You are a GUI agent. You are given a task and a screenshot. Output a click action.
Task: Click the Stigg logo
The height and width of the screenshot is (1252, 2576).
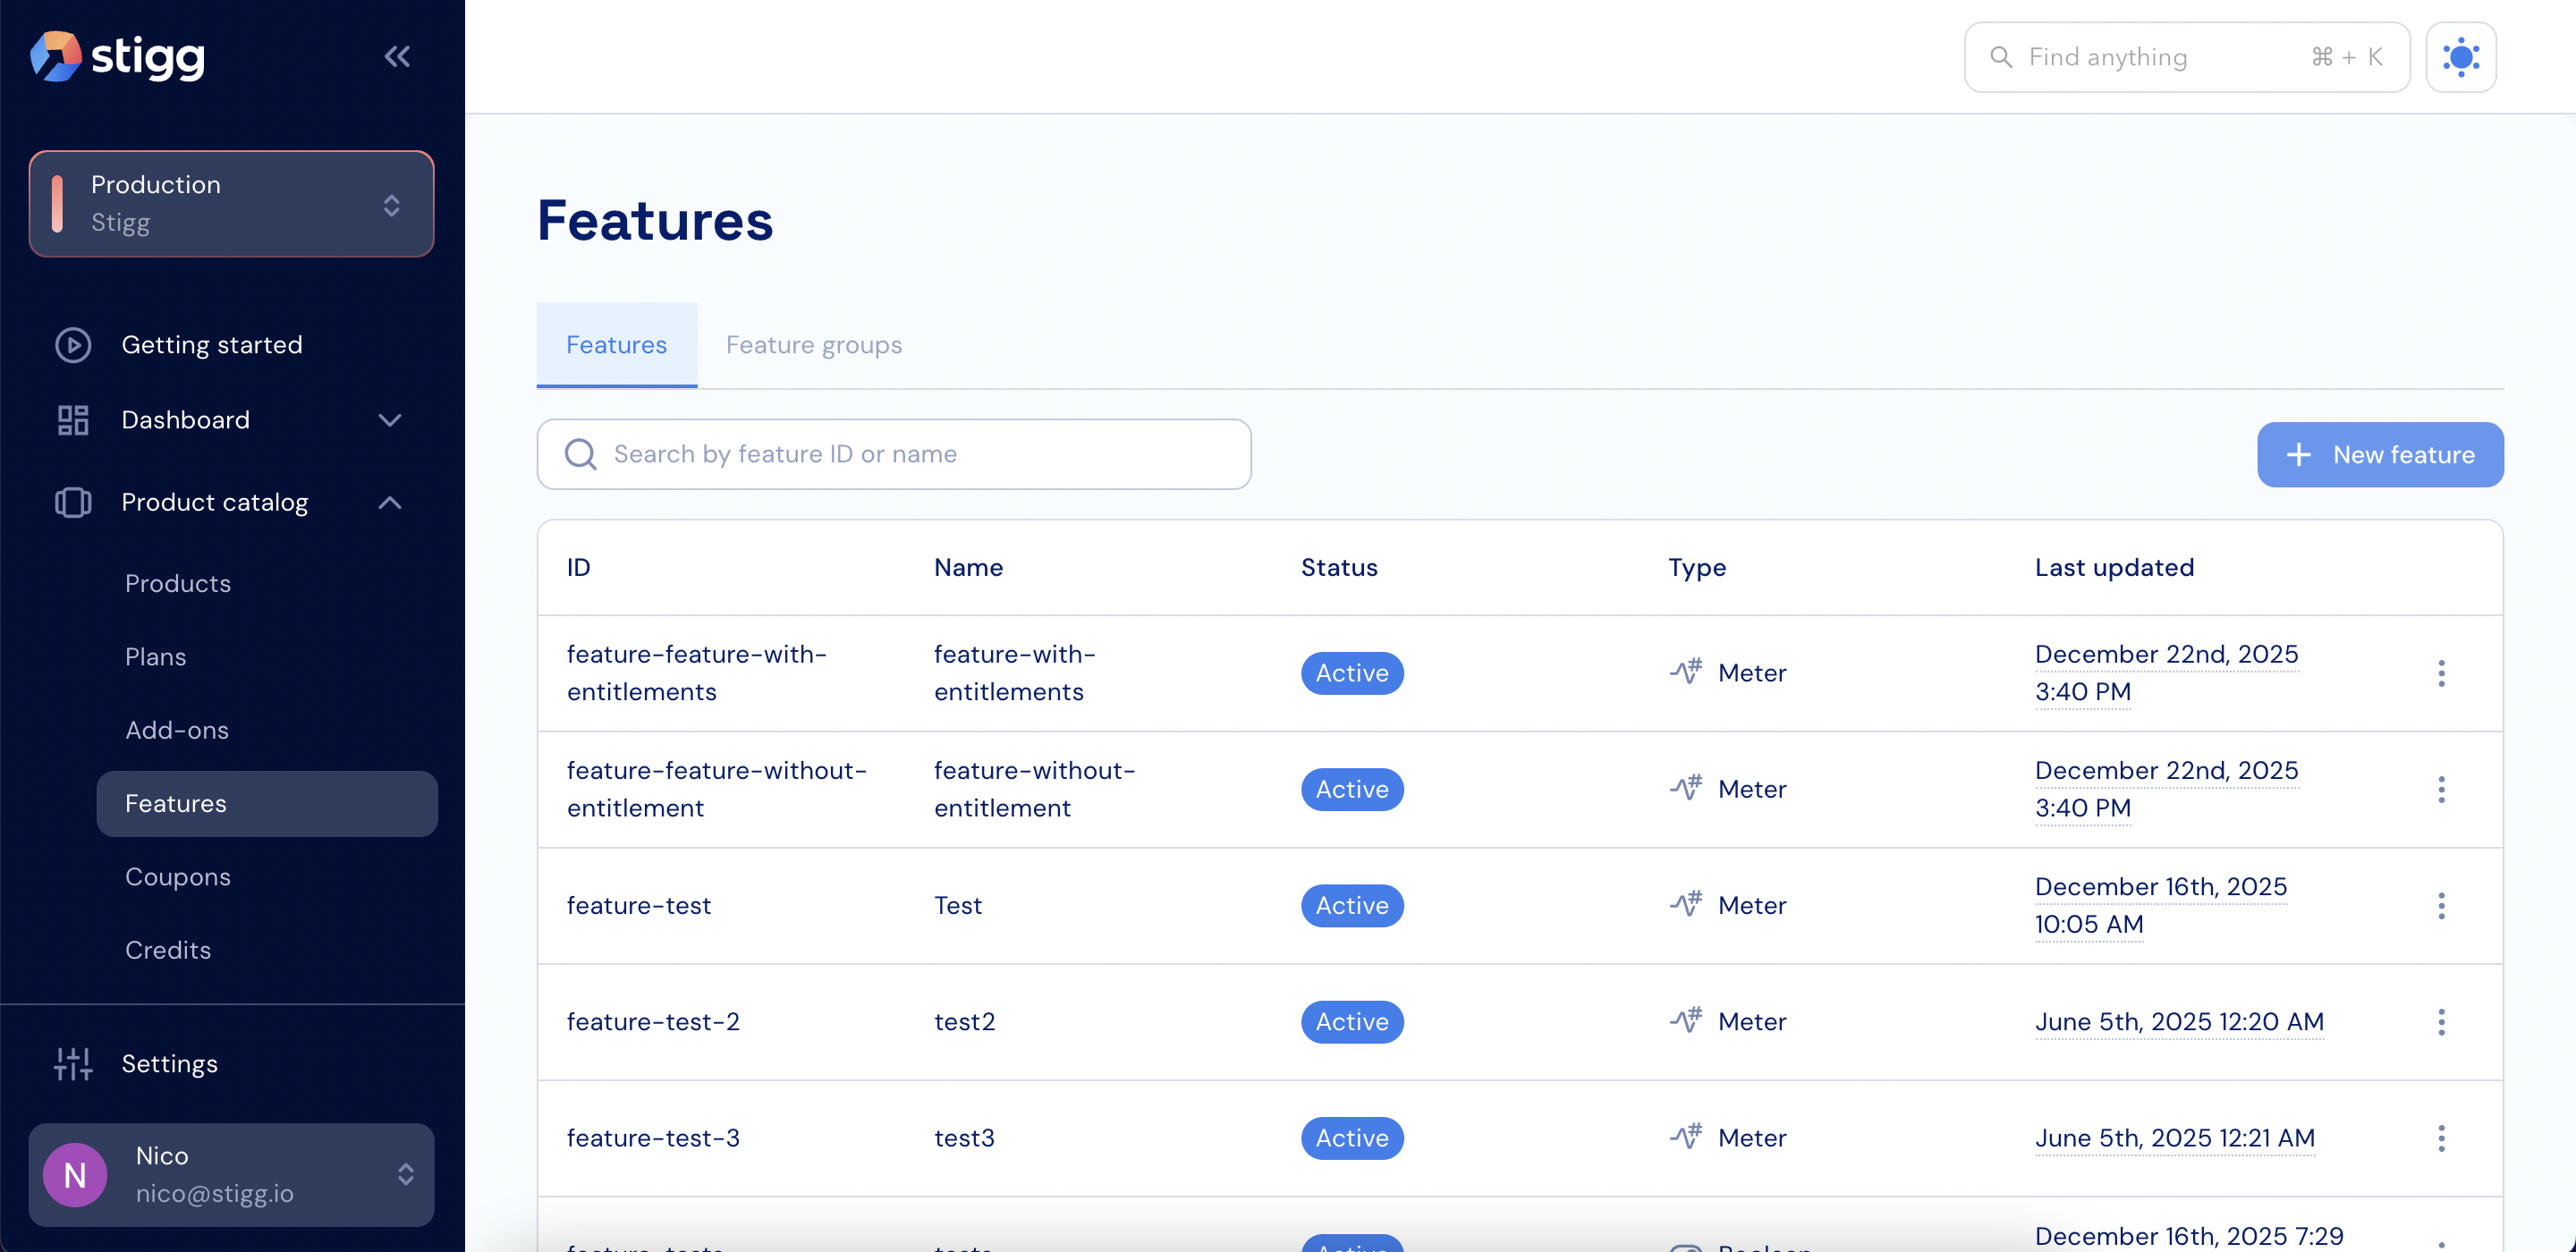pos(118,56)
